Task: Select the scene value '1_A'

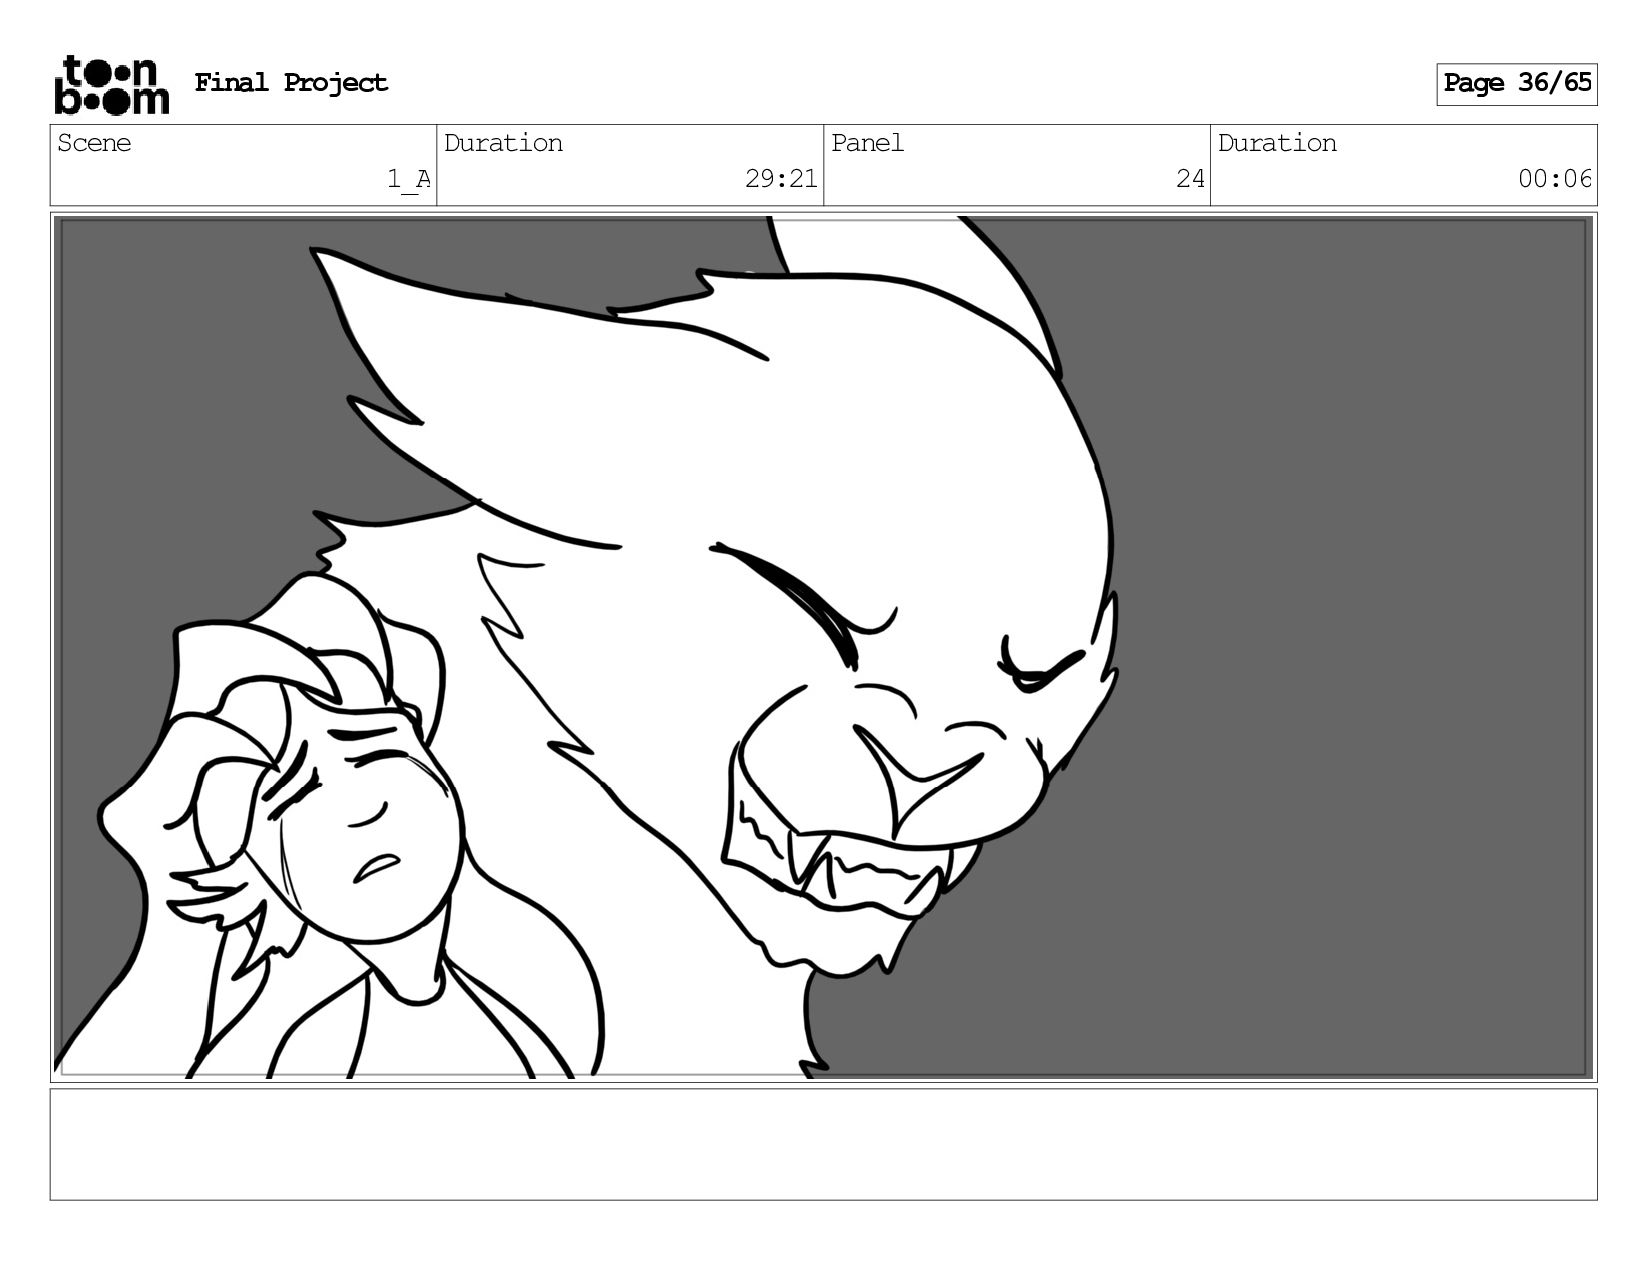Action: point(409,179)
